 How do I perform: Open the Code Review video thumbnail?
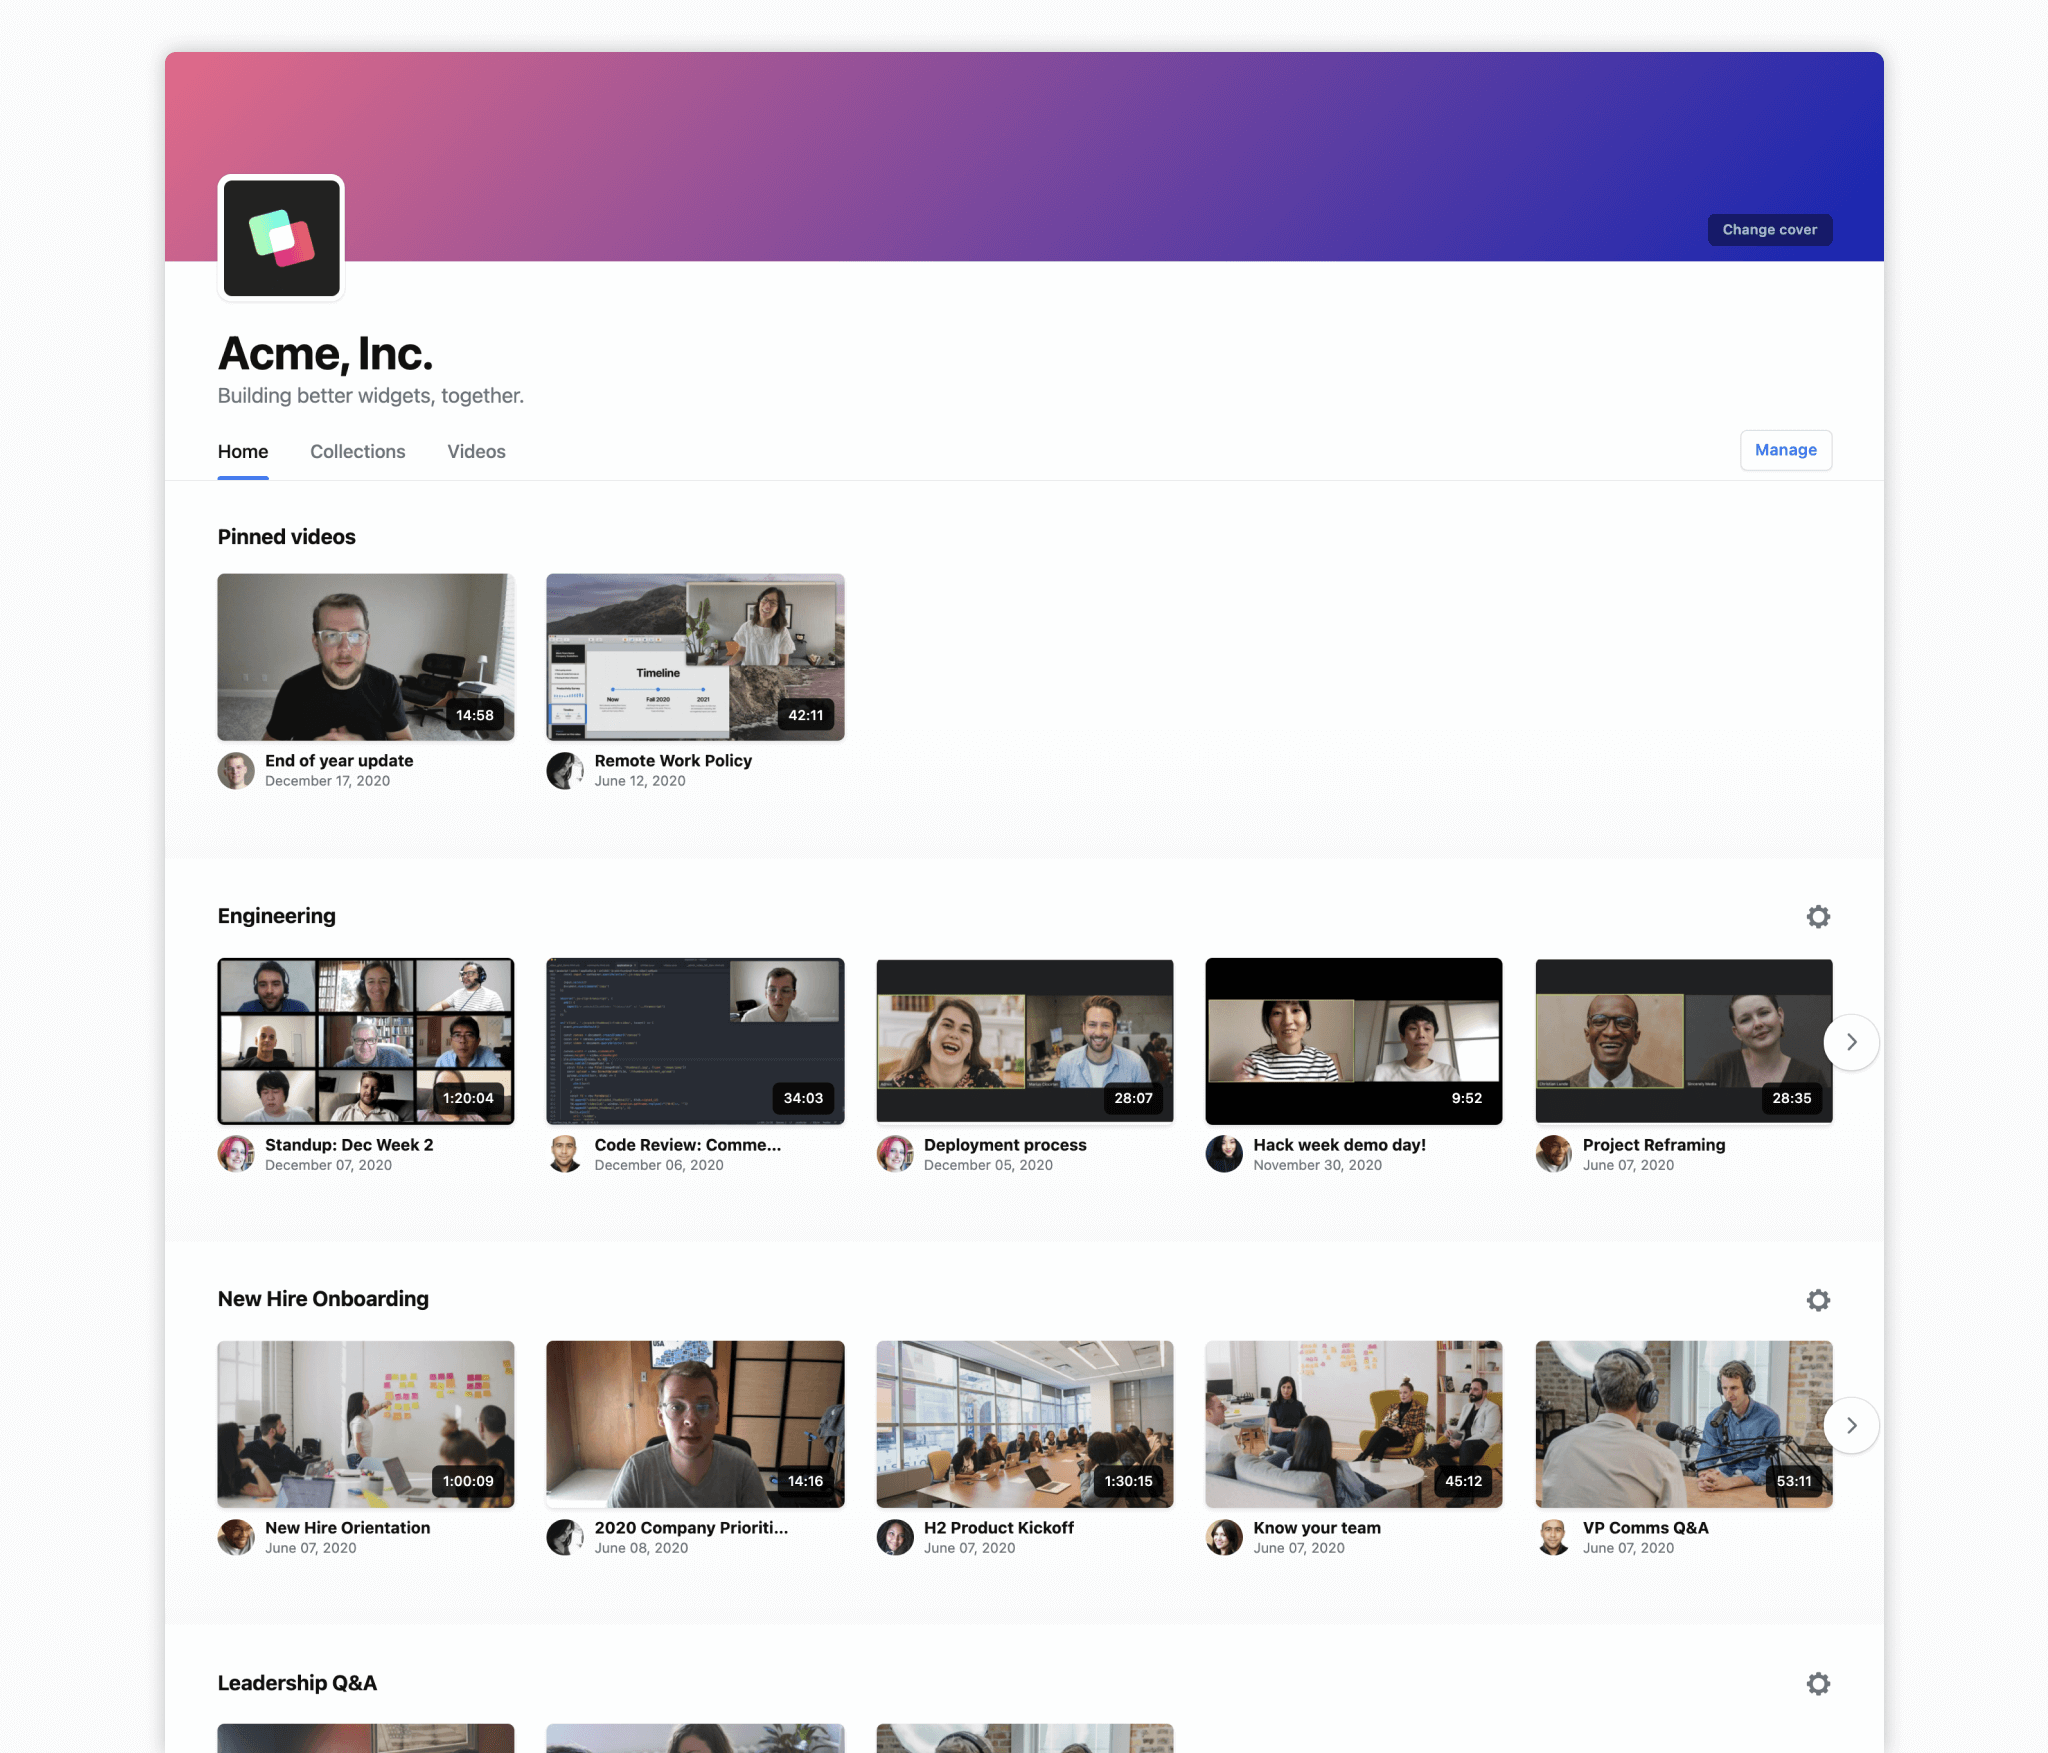(695, 1041)
